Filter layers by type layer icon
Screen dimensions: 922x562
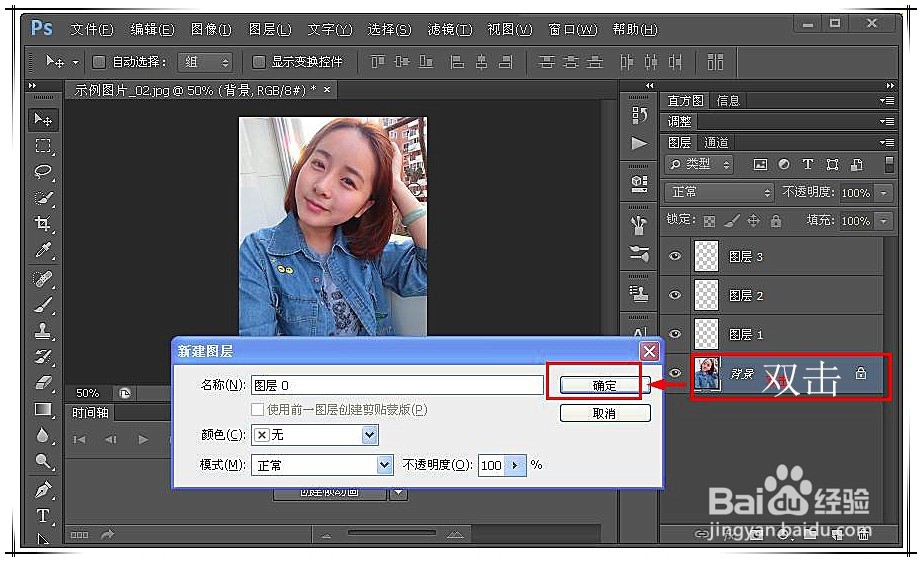(x=808, y=165)
